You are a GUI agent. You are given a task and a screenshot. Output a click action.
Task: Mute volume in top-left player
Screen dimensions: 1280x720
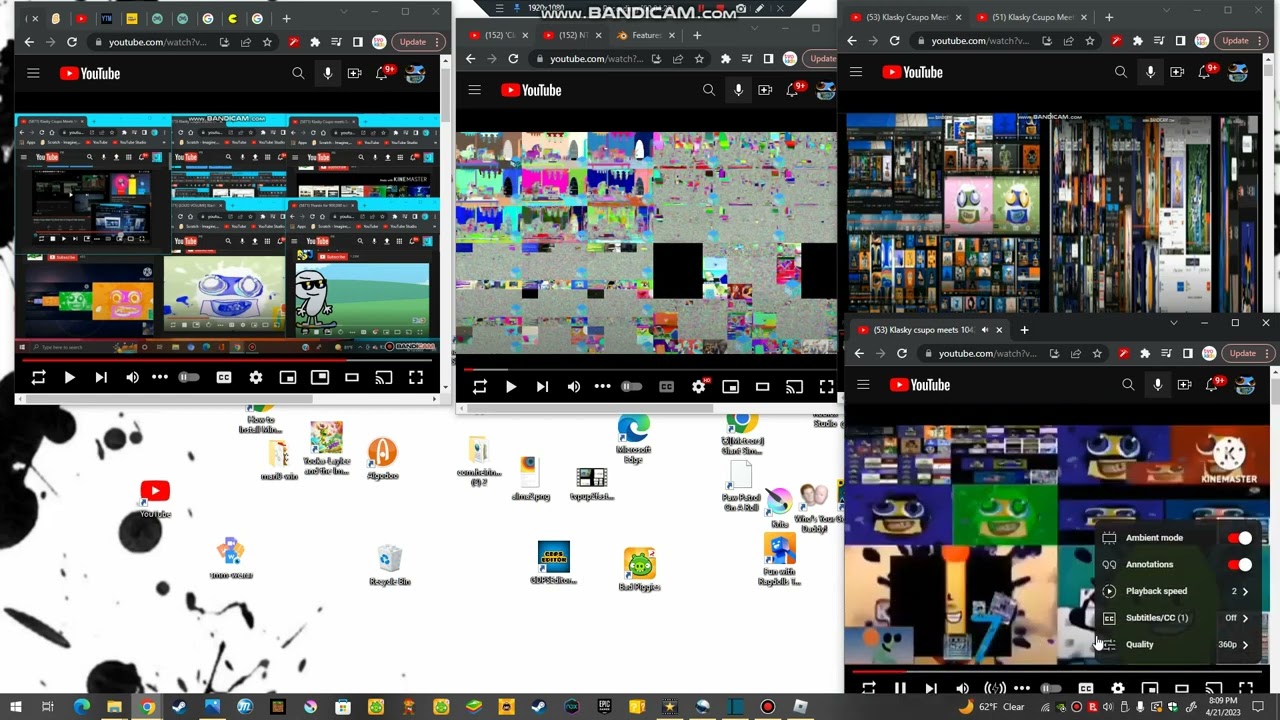(132, 378)
